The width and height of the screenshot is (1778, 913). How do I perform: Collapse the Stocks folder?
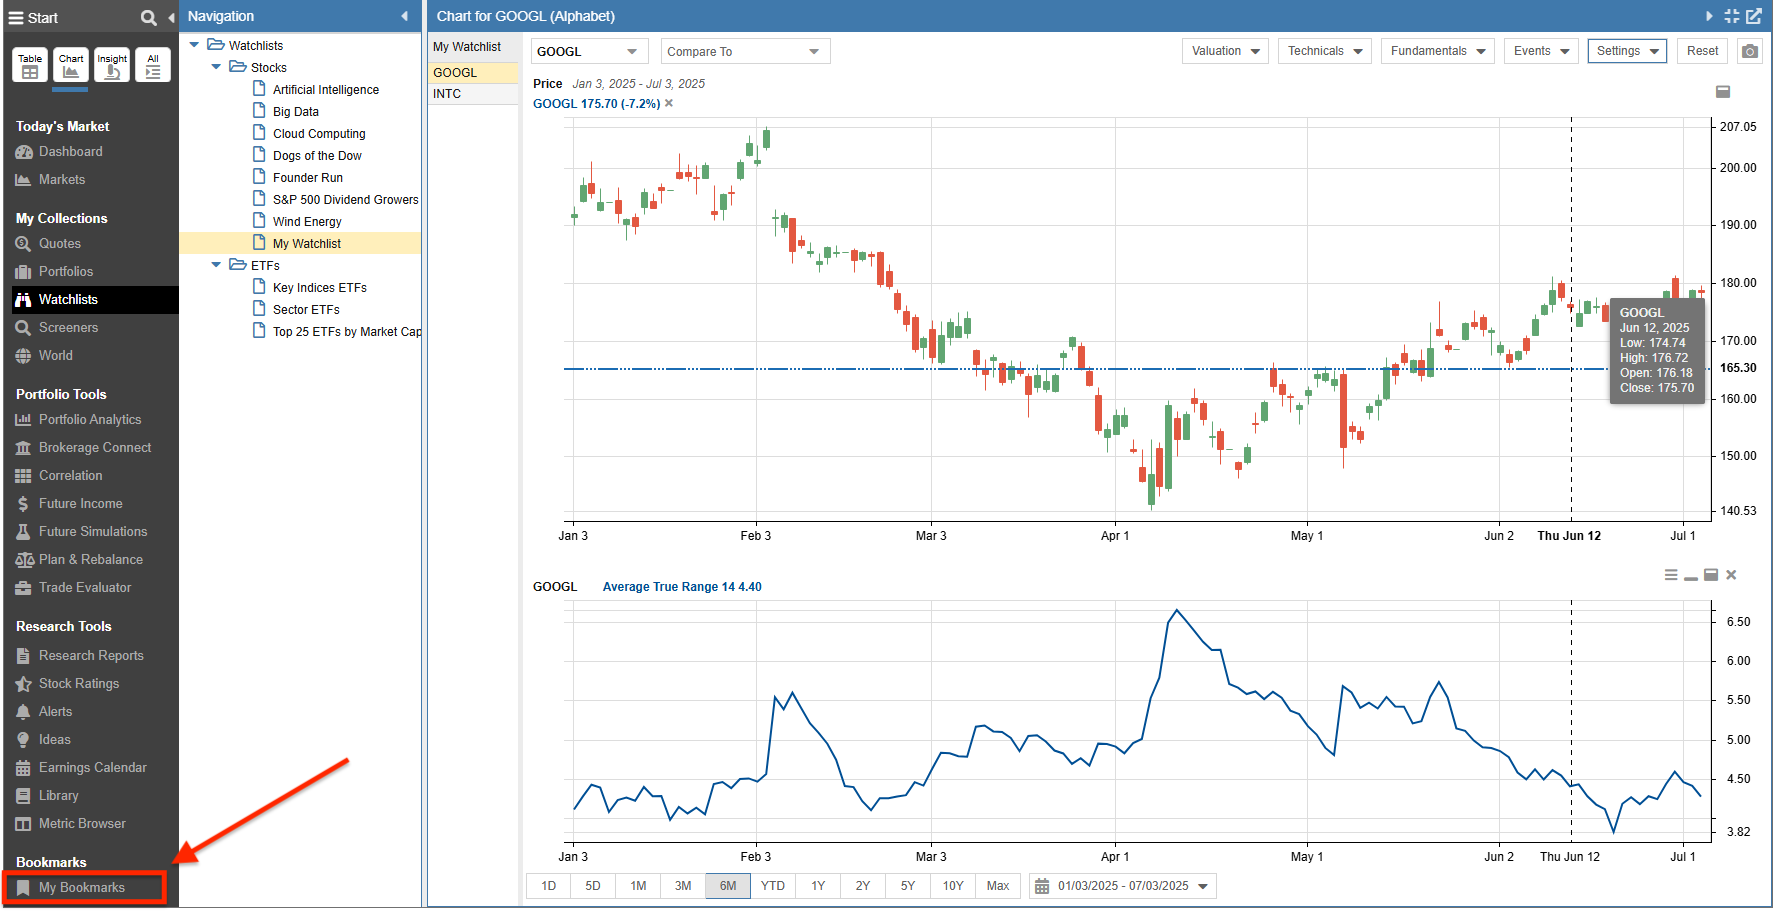pos(216,67)
